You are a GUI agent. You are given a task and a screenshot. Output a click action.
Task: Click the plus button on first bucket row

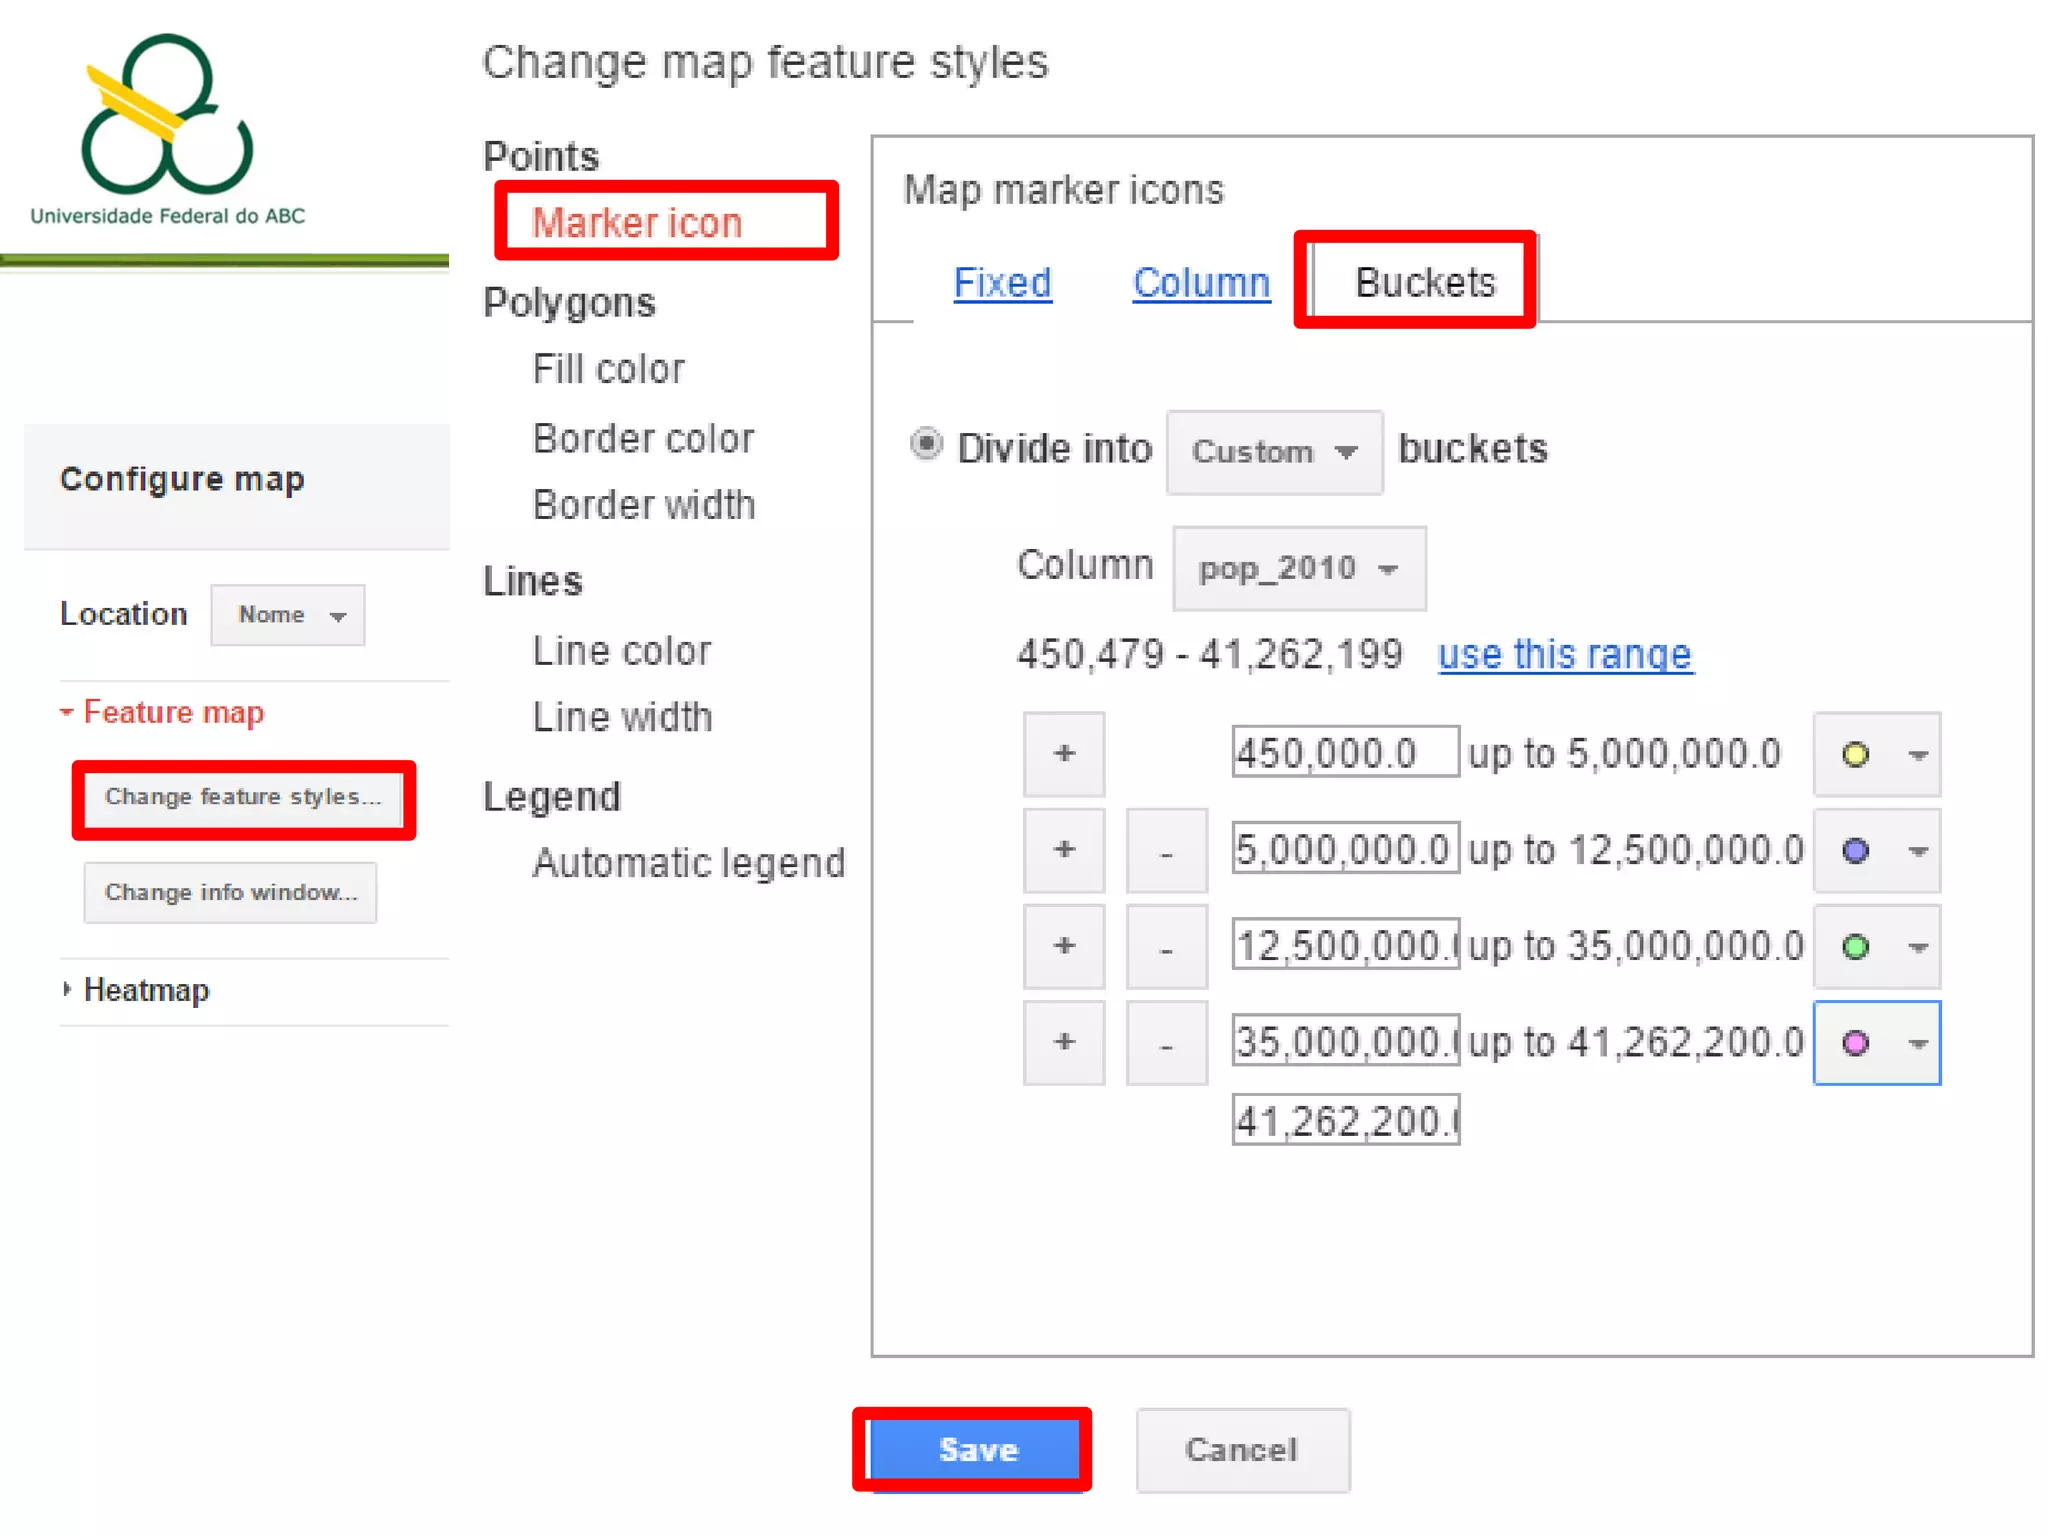1063,753
